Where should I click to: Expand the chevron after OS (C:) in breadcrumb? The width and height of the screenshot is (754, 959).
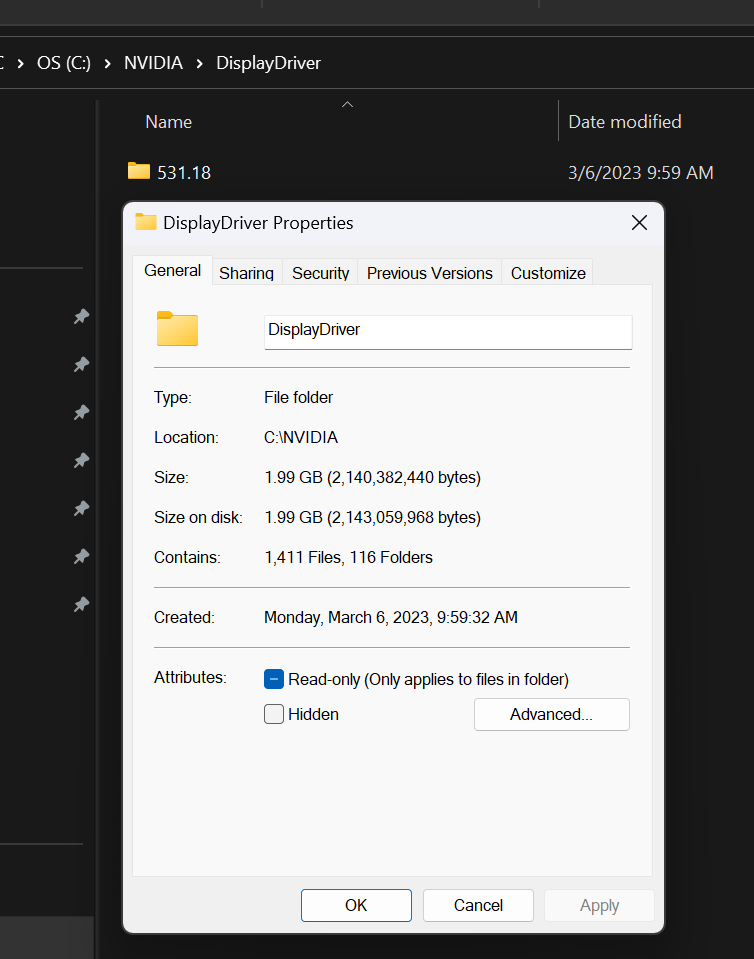click(x=107, y=63)
